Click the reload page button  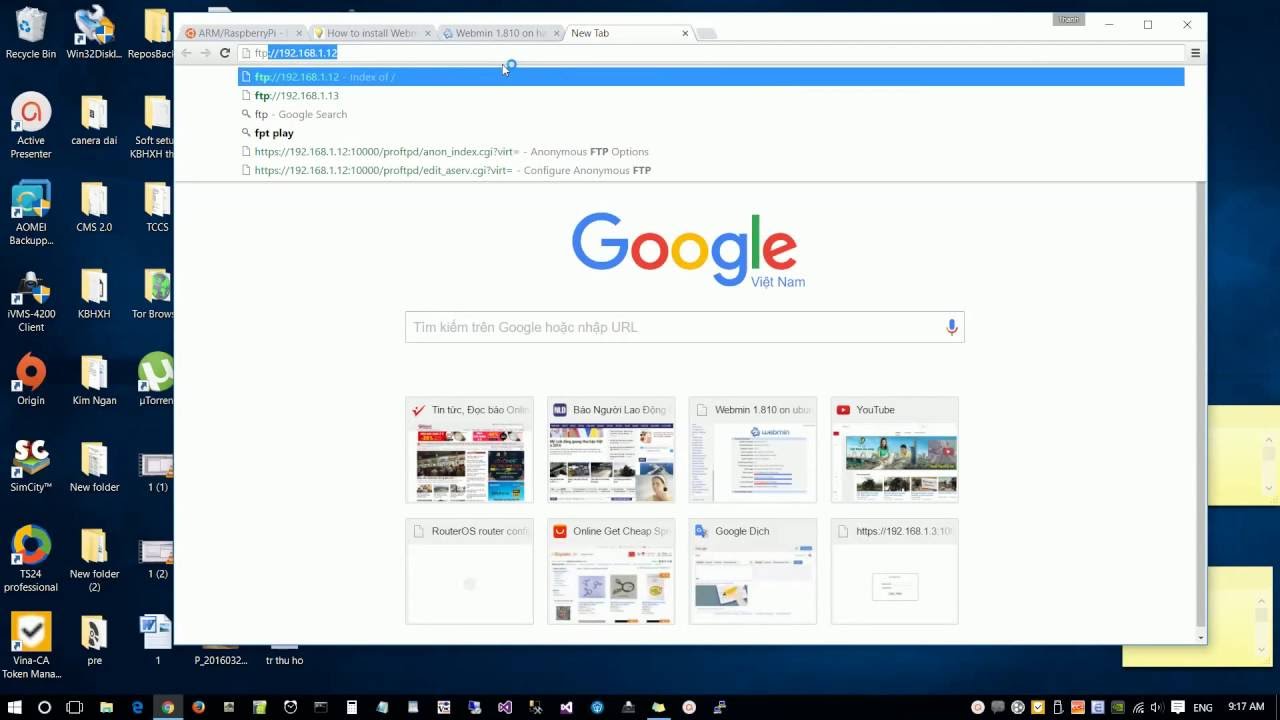coord(225,53)
